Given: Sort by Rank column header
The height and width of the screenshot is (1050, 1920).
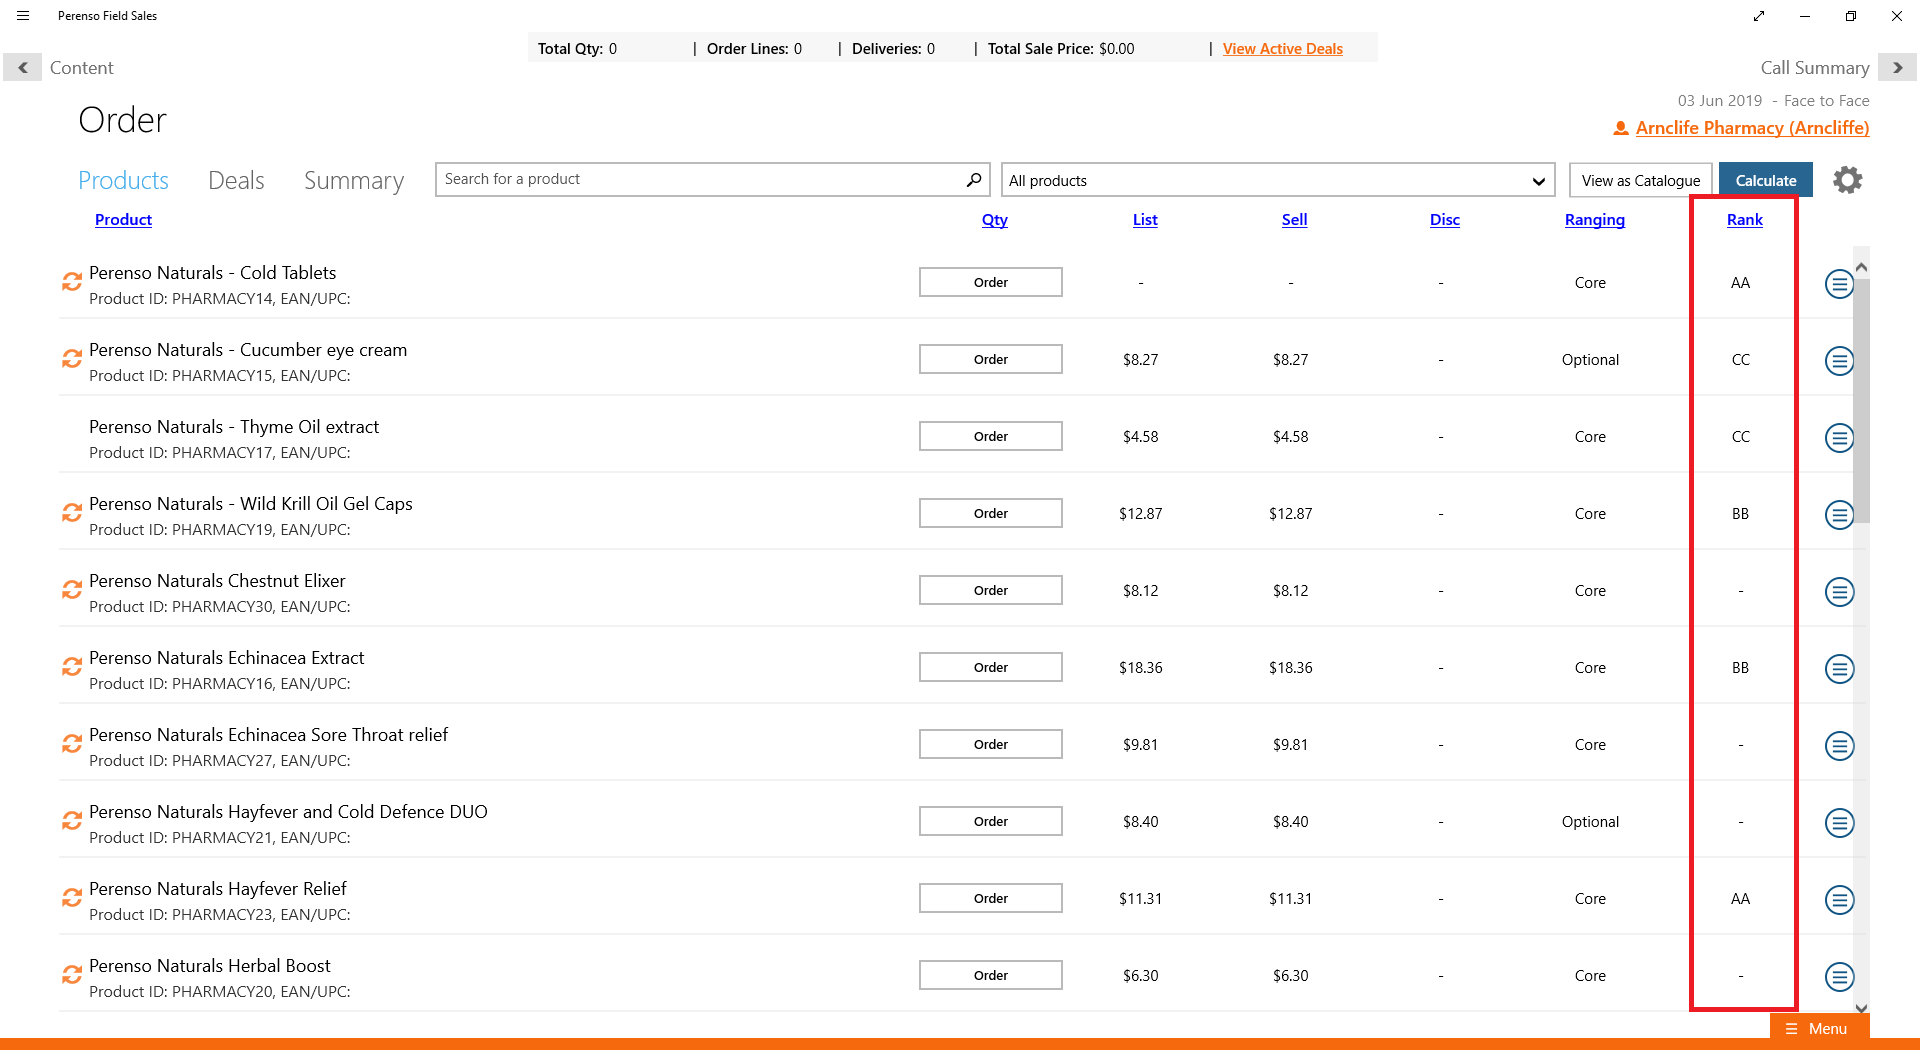Looking at the screenshot, I should point(1744,220).
